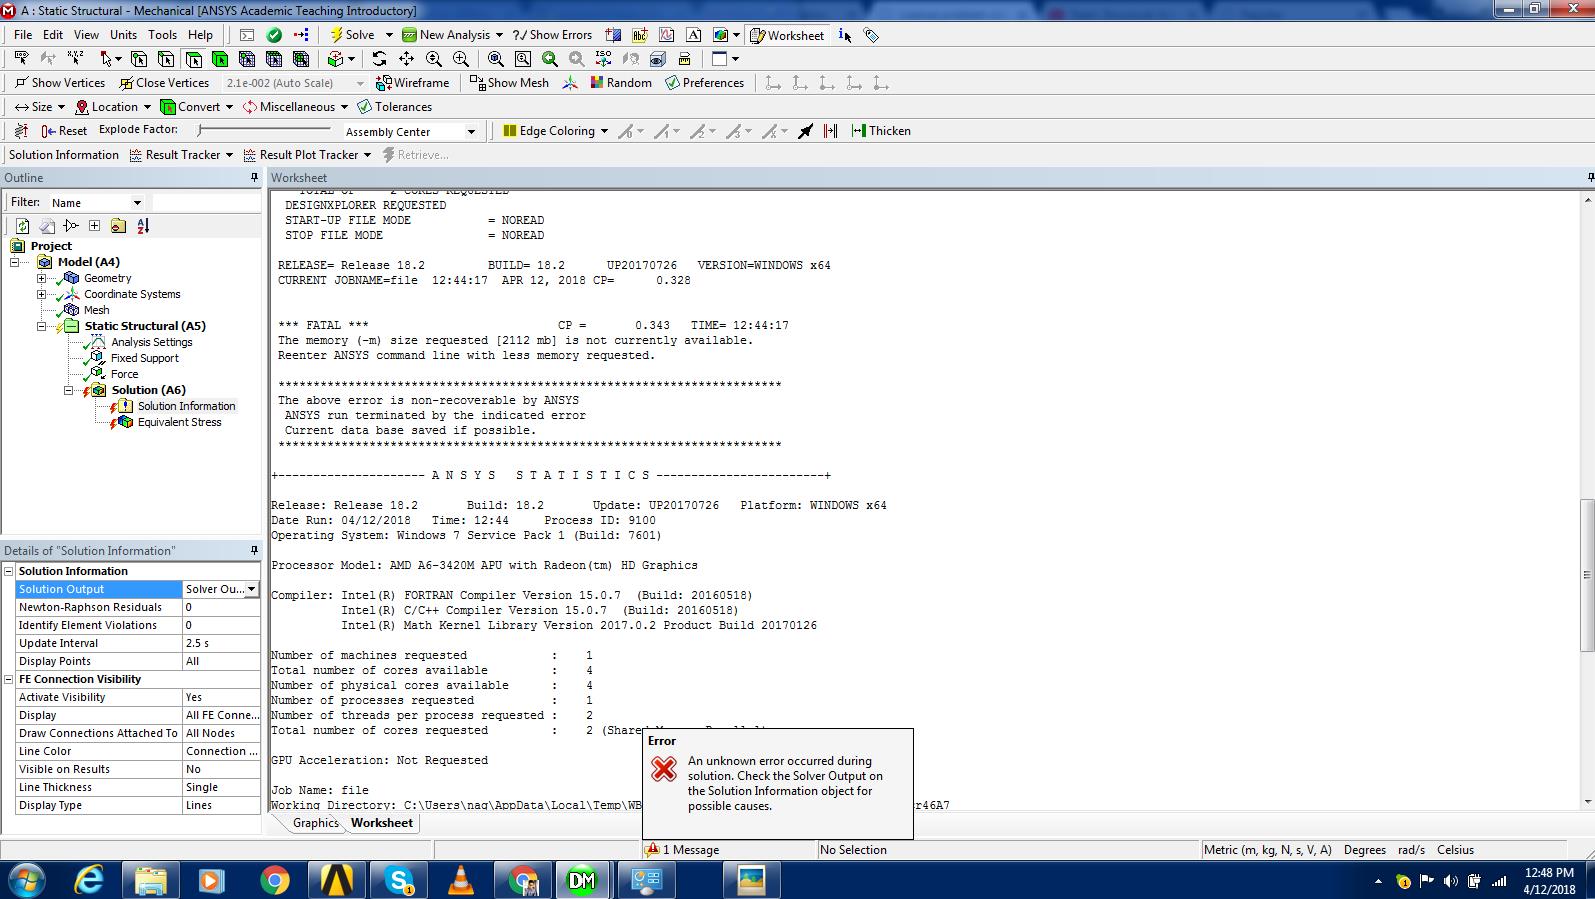Open the Assembly Center dropdown
This screenshot has width=1595, height=899.
[471, 132]
